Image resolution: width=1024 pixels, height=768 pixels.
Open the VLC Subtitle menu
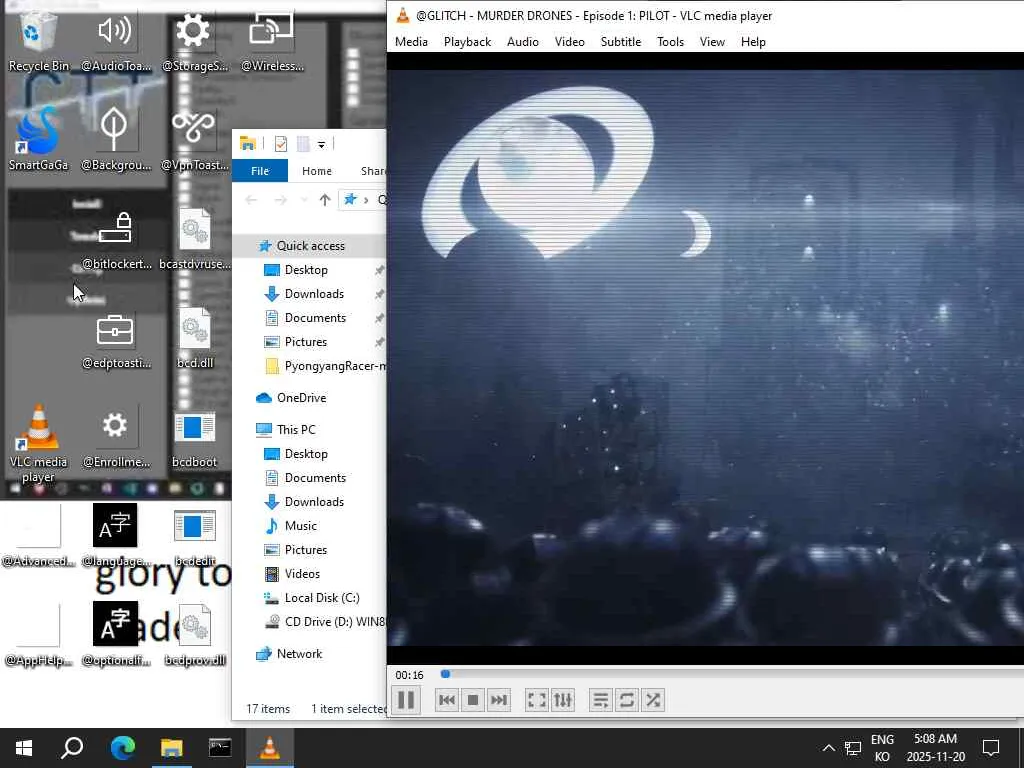pyautogui.click(x=620, y=42)
